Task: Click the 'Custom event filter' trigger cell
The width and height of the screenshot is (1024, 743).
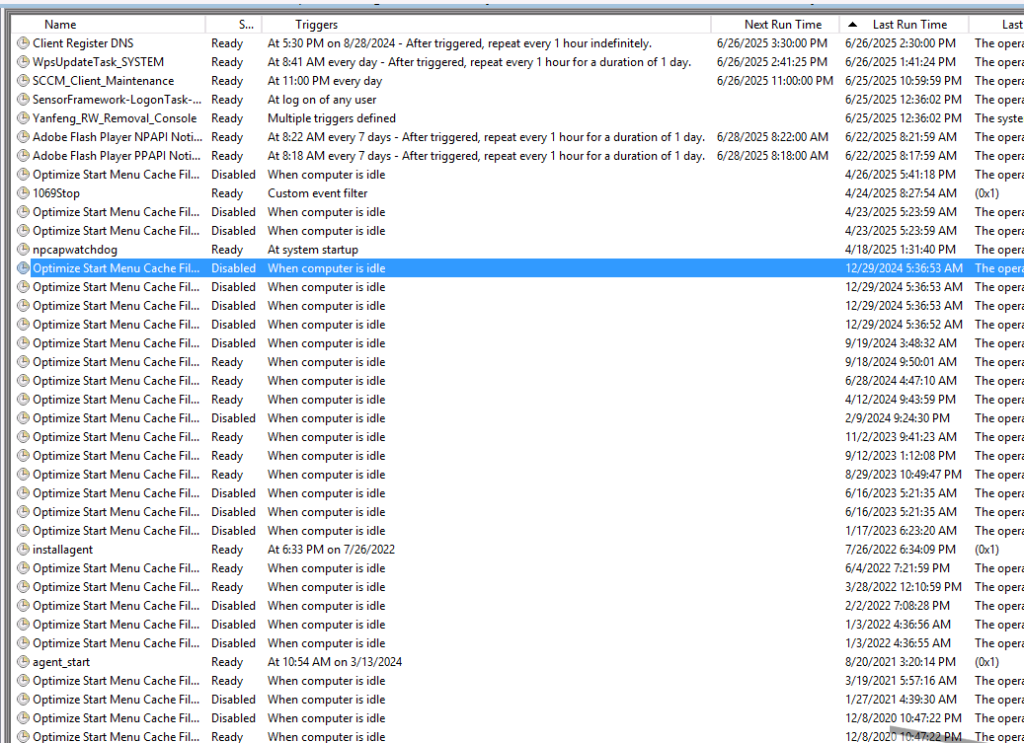Action: pyautogui.click(x=317, y=193)
